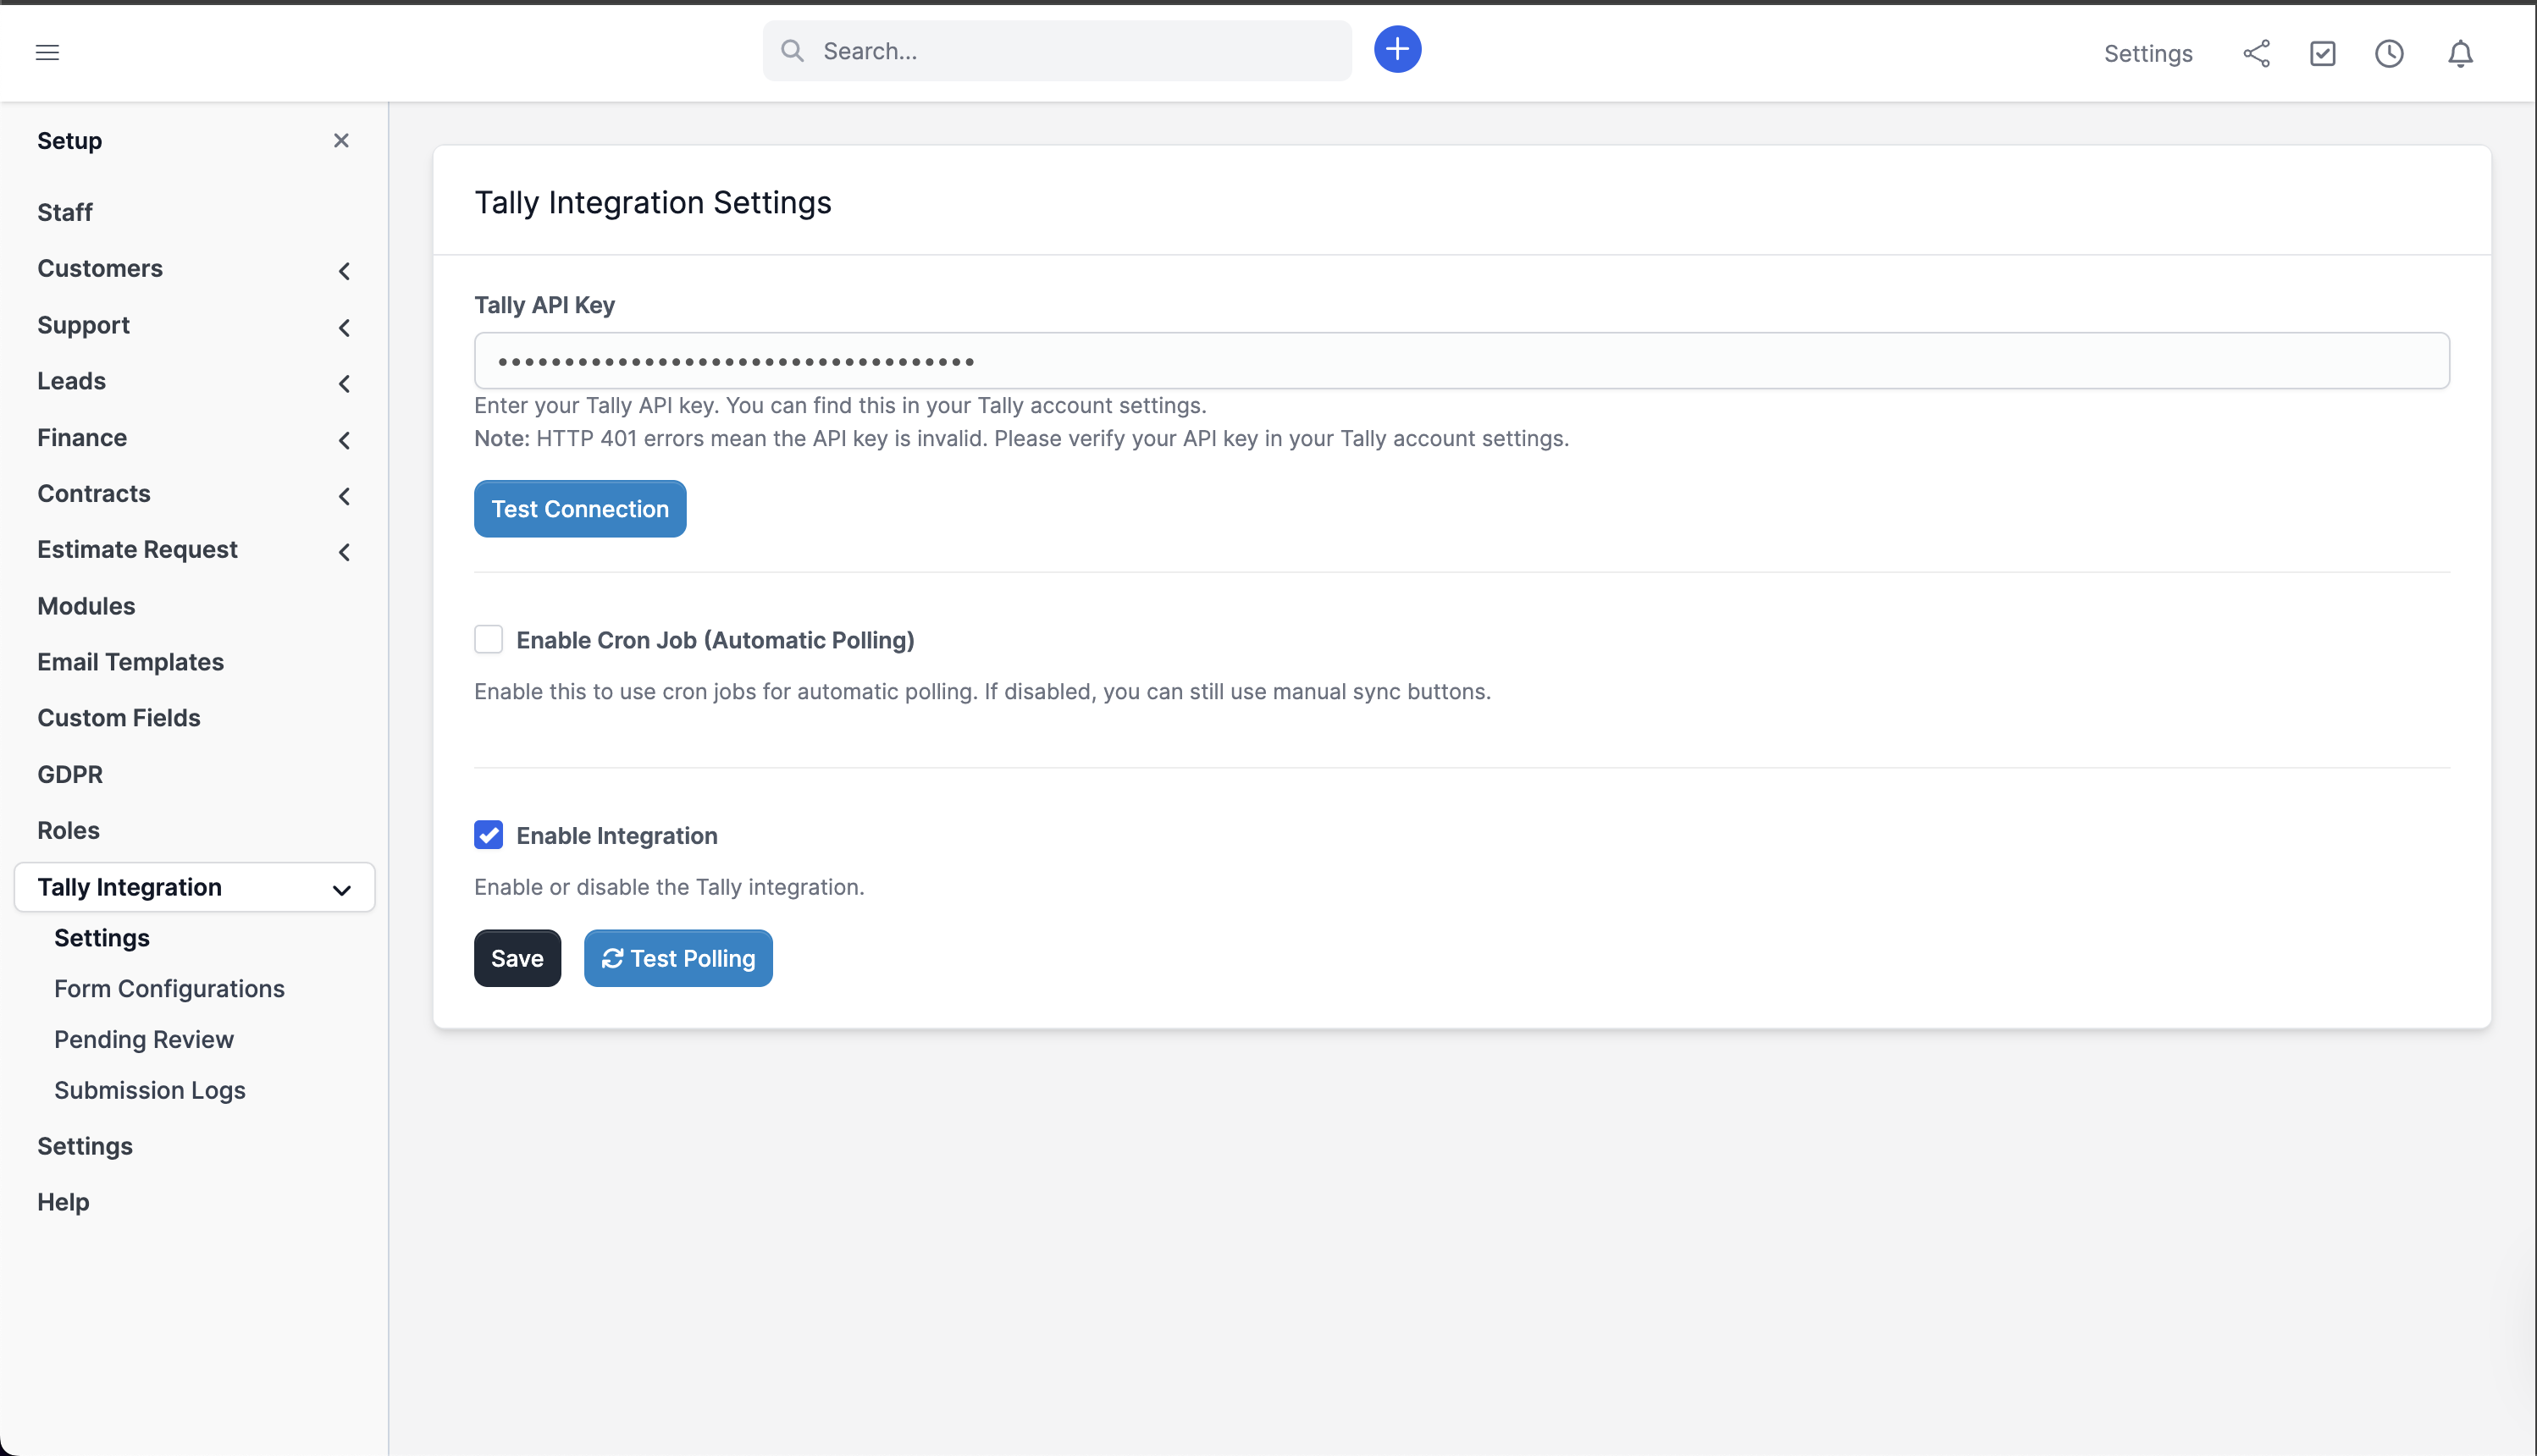This screenshot has width=2537, height=1456.
Task: Click the Test Connection button
Action: (579, 508)
